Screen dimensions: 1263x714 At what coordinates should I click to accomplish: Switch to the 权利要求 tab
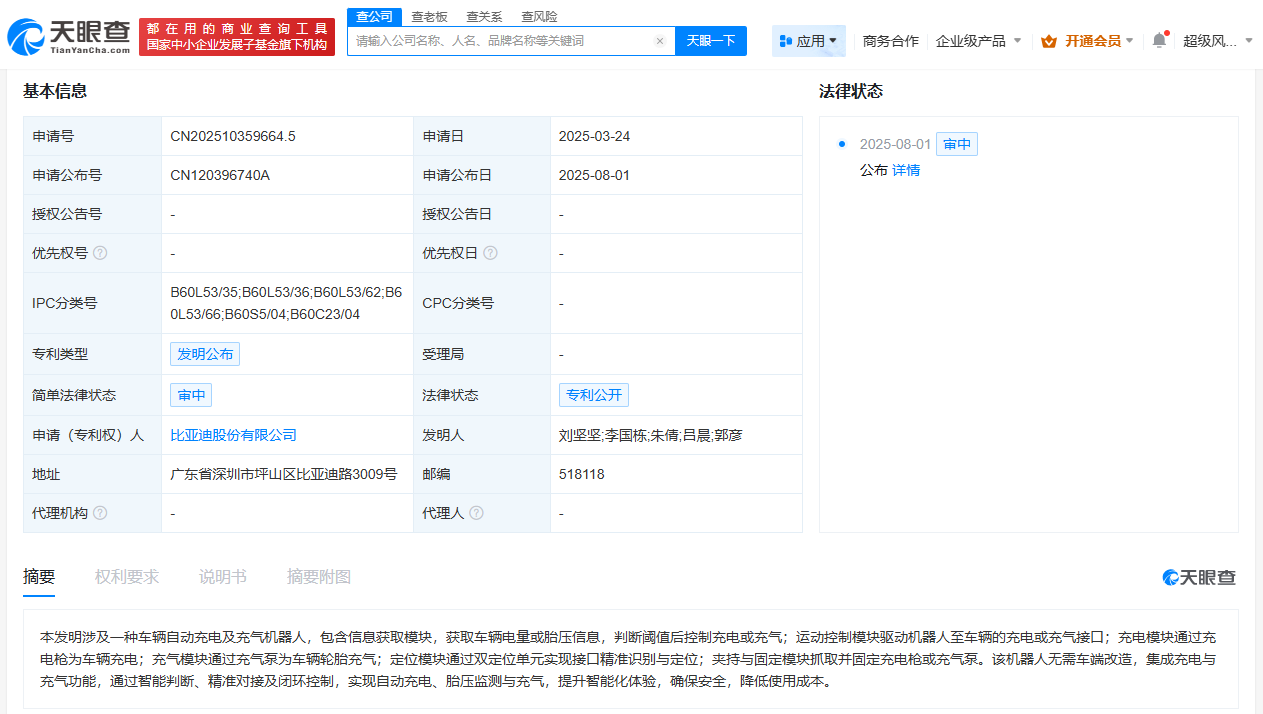126,577
